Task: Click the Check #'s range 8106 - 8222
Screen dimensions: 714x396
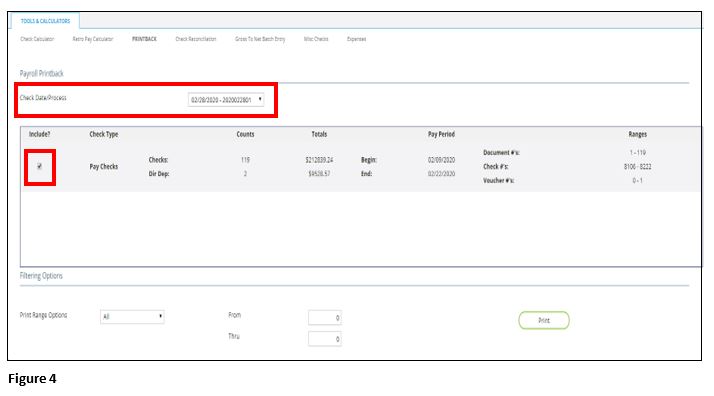Action: 638,167
